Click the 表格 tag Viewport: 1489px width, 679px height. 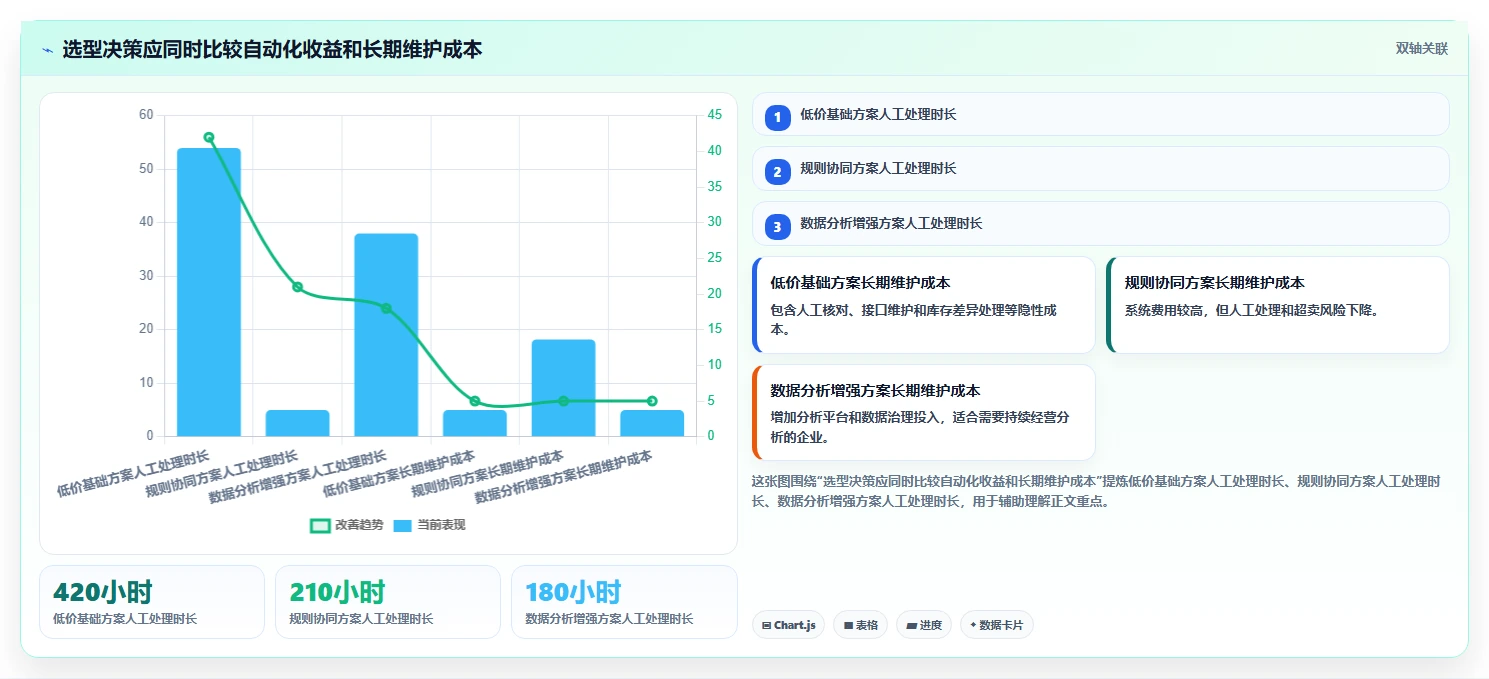(x=860, y=625)
